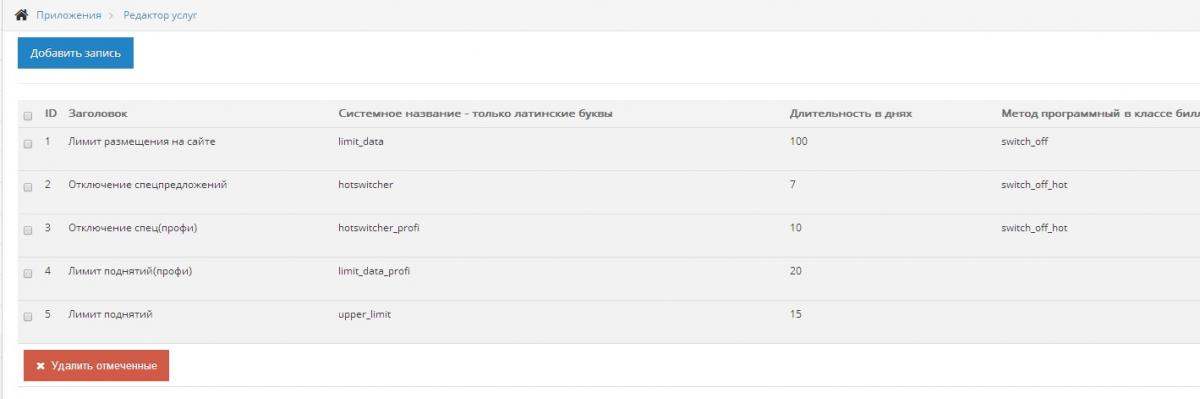Click the upper_limit system name cell
The width and height of the screenshot is (1200, 399).
pos(365,314)
